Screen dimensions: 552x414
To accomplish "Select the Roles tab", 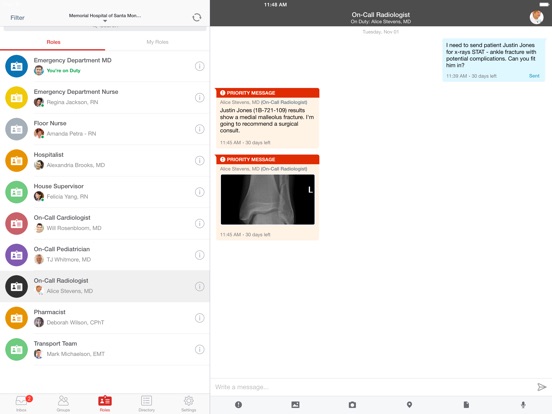I will coord(53,42).
